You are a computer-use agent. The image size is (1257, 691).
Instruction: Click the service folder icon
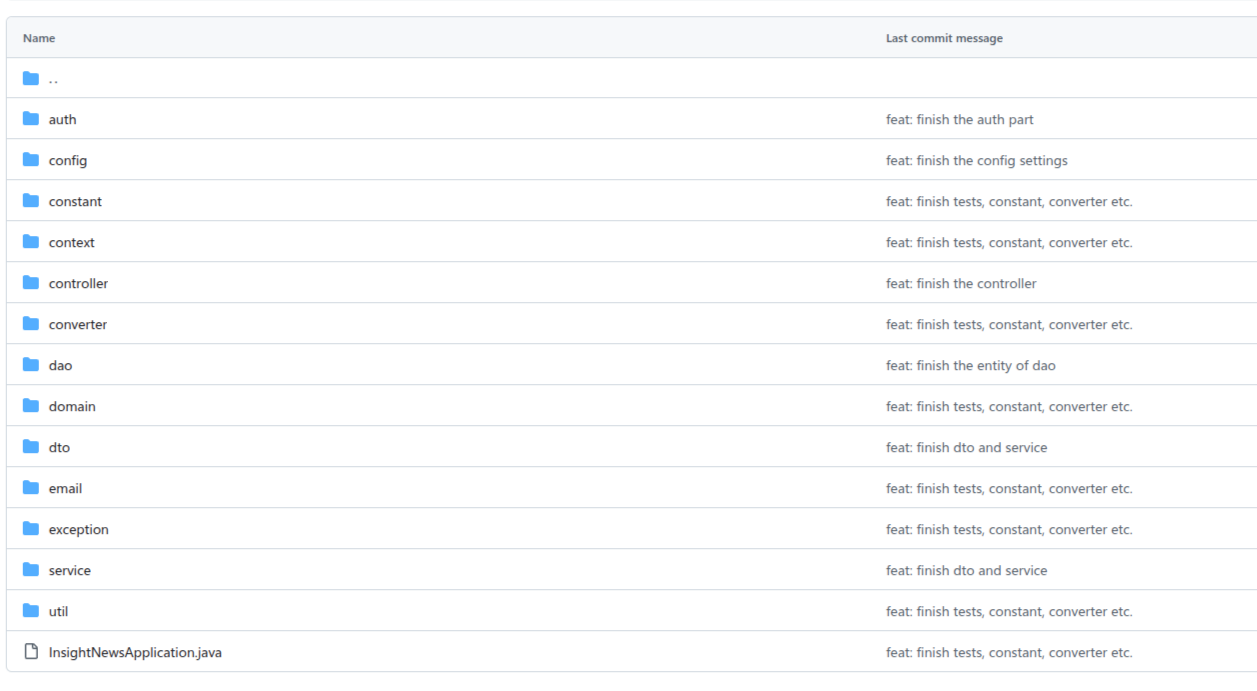click(x=31, y=570)
